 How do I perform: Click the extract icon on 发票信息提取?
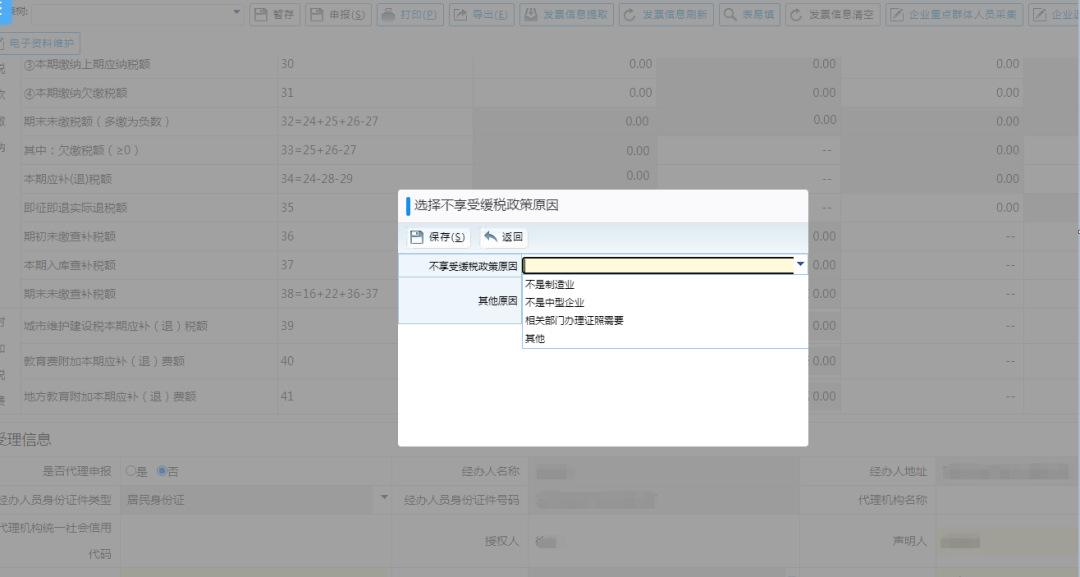pos(530,14)
